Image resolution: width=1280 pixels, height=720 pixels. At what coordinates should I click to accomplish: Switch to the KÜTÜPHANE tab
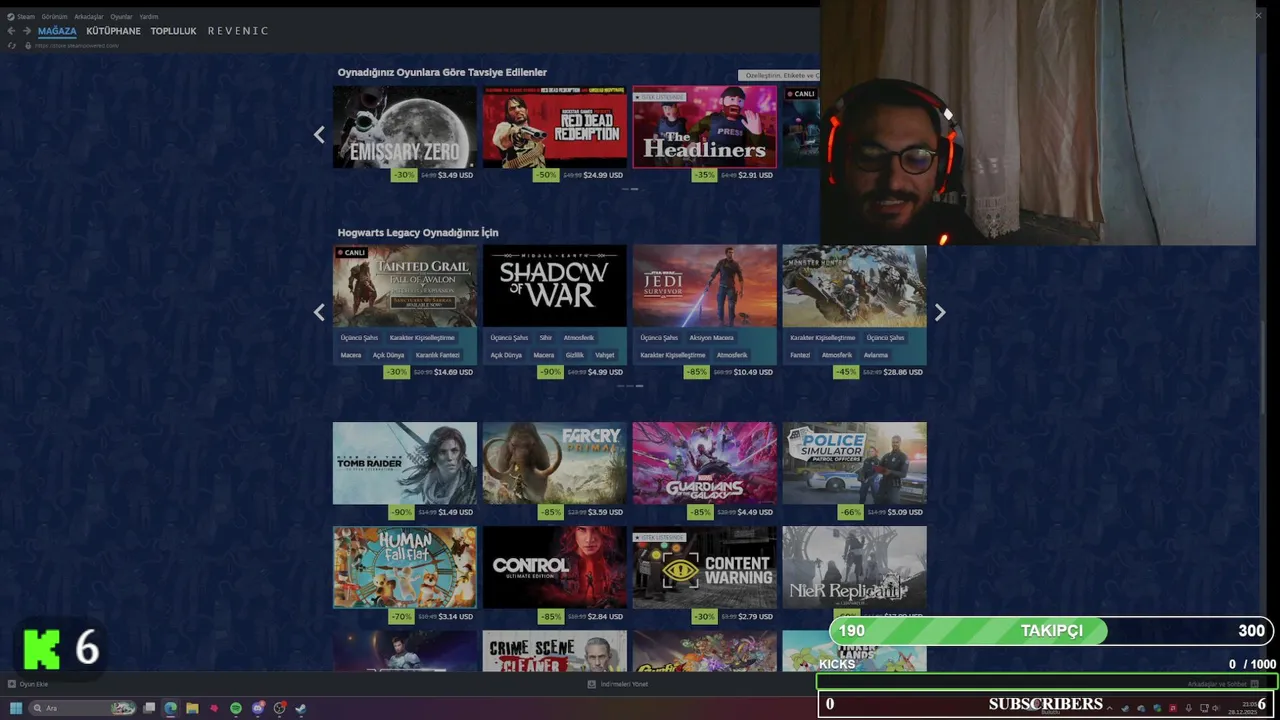click(x=113, y=31)
